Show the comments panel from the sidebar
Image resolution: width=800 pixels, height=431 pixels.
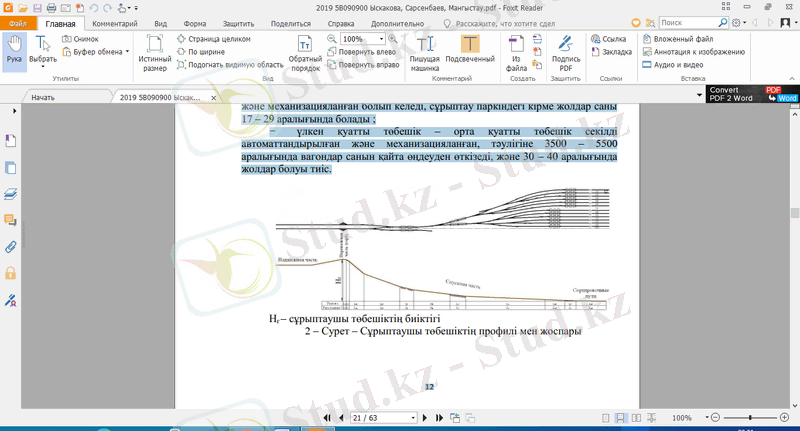point(11,219)
